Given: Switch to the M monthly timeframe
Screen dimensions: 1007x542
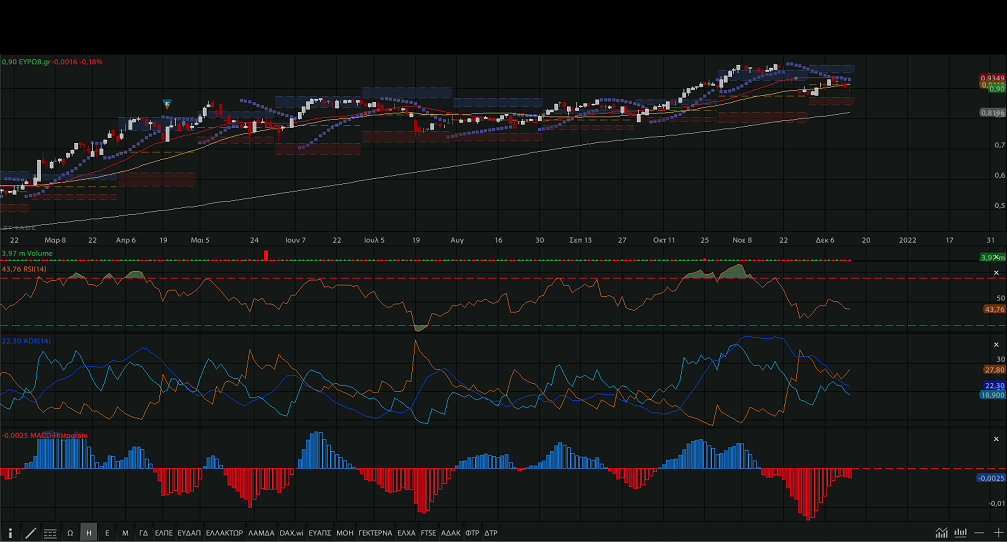Looking at the screenshot, I should point(125,533).
